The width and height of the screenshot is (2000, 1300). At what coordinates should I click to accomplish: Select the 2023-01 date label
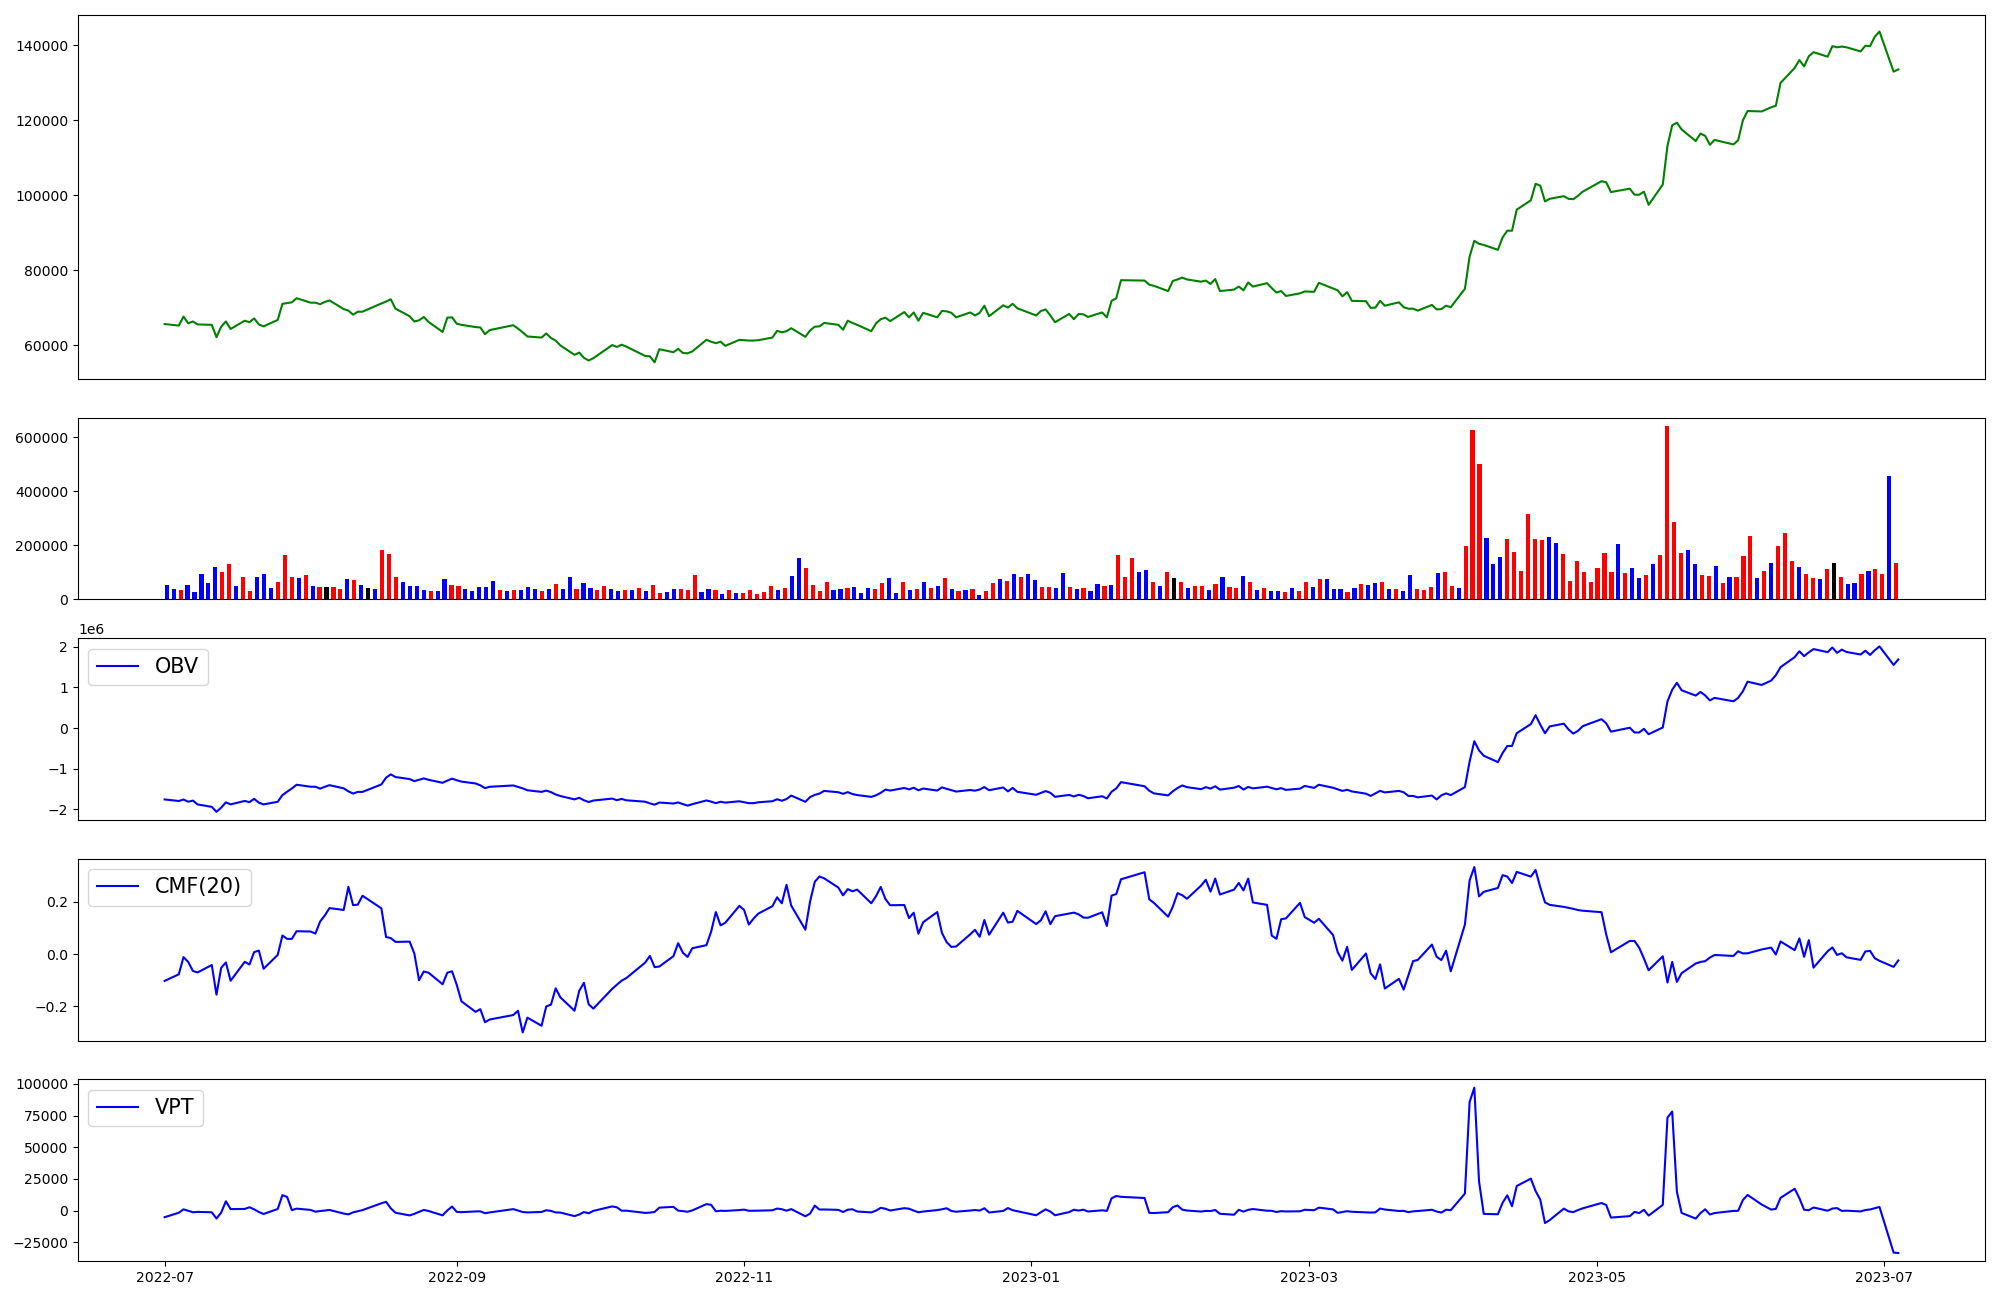1030,1277
